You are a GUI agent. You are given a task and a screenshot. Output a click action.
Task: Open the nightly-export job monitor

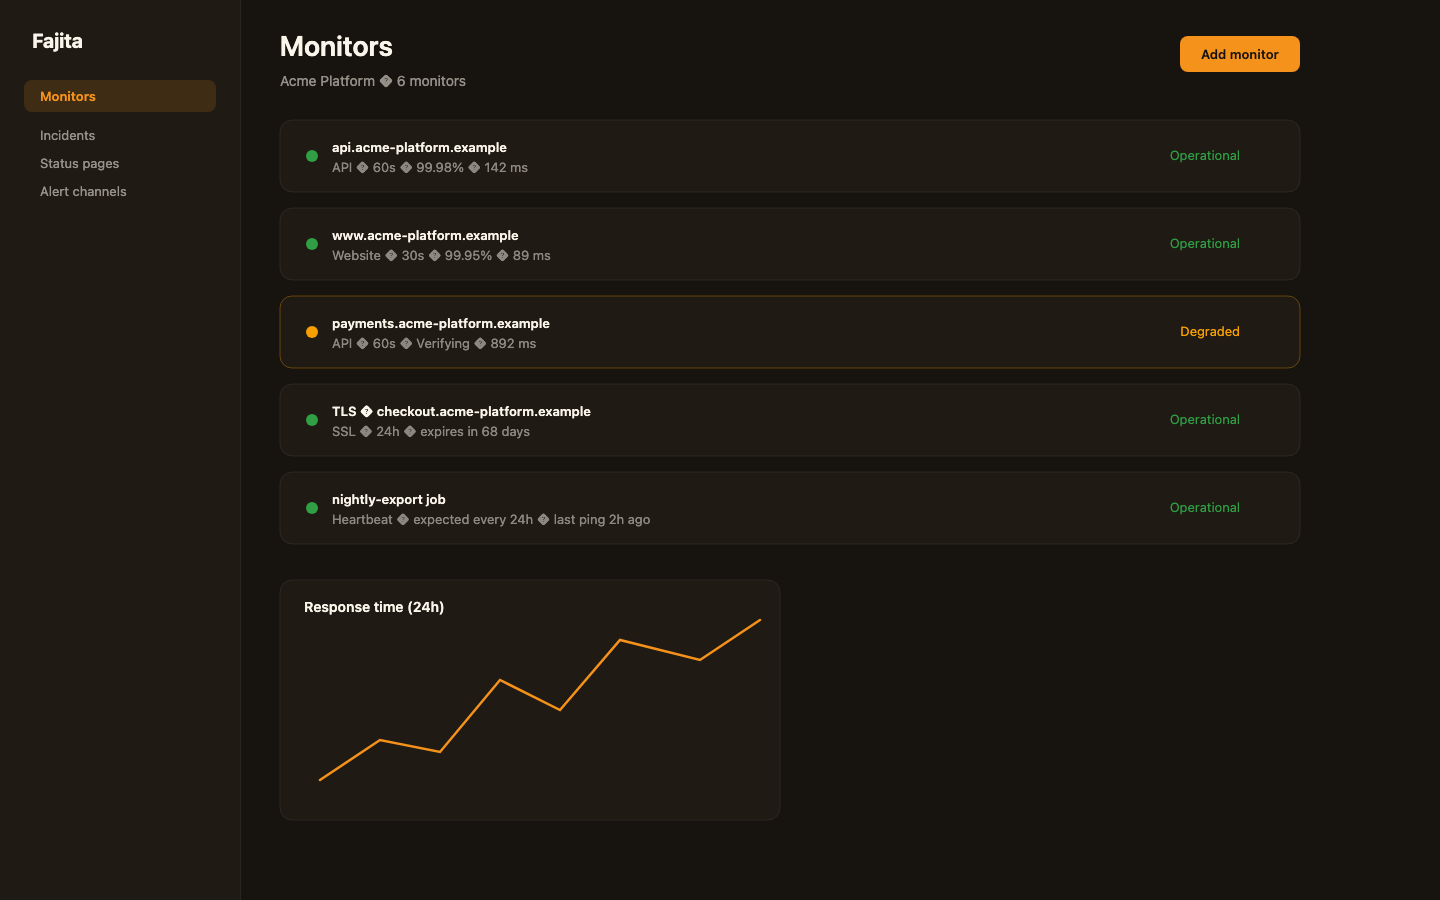click(790, 508)
